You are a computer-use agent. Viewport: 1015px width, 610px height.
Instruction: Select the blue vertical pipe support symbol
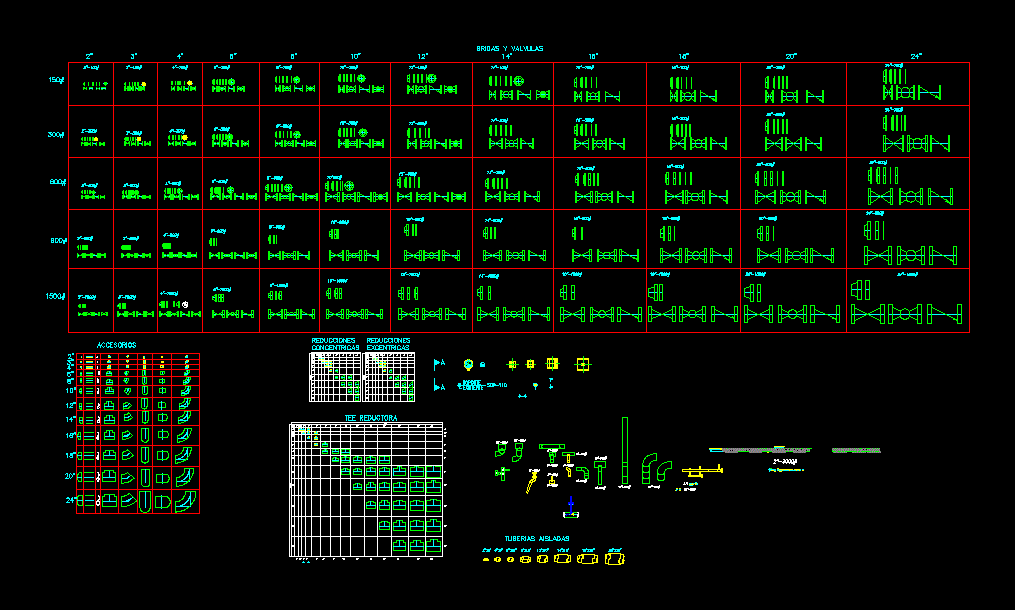pos(571,503)
